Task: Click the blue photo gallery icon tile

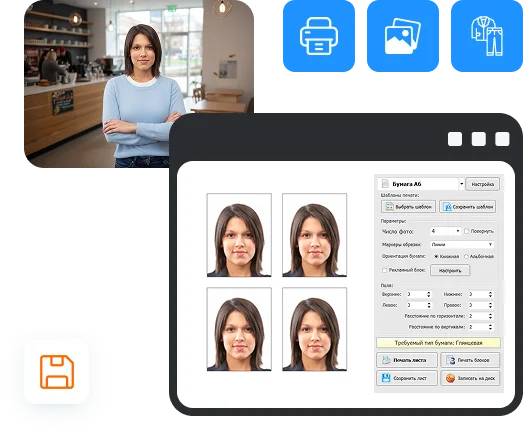Action: [403, 36]
